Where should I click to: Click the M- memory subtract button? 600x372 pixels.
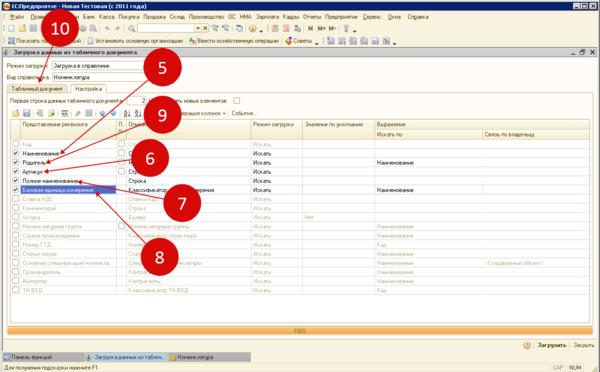(332, 29)
